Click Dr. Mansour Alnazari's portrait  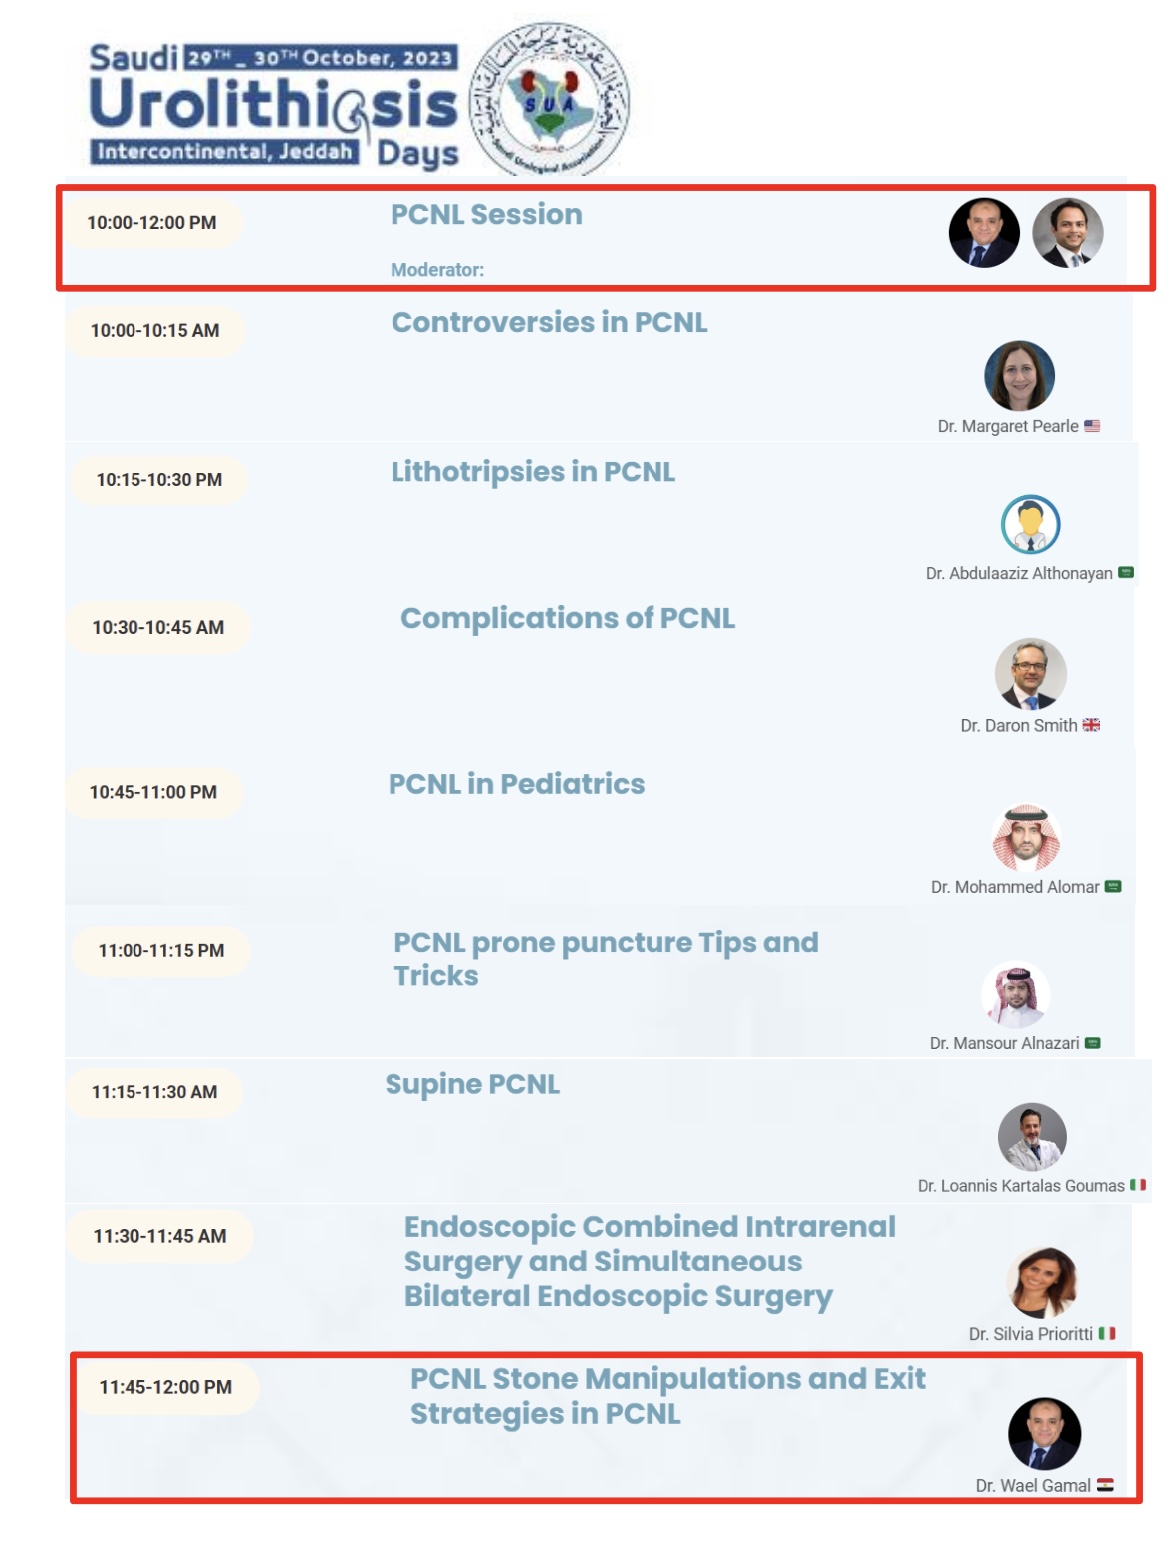tap(1016, 995)
